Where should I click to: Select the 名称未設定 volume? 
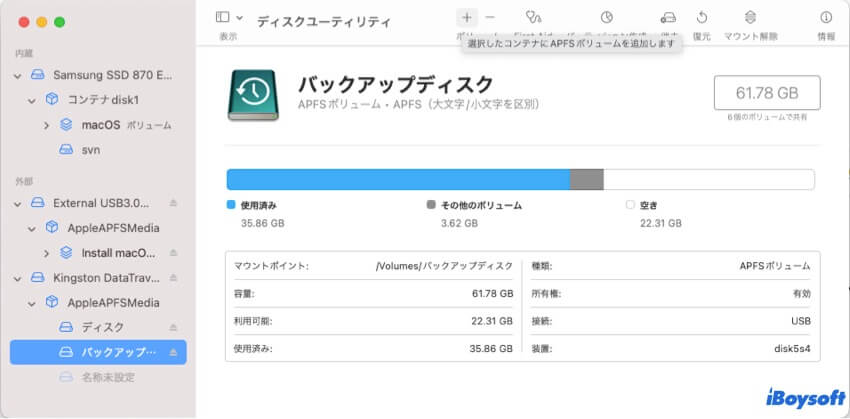click(98, 377)
